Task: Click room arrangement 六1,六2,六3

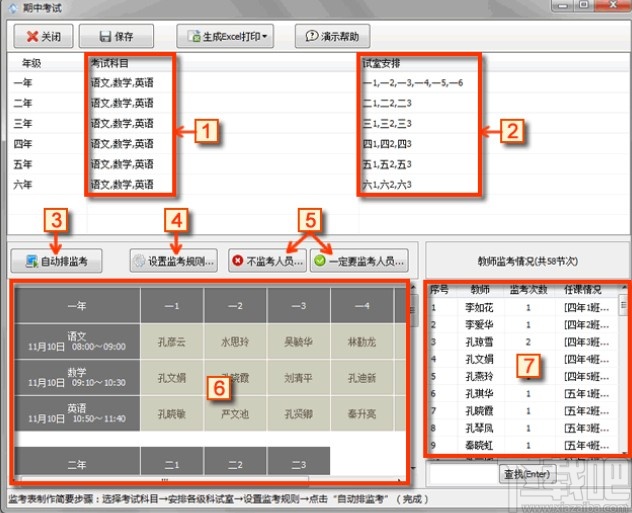Action: pos(387,185)
